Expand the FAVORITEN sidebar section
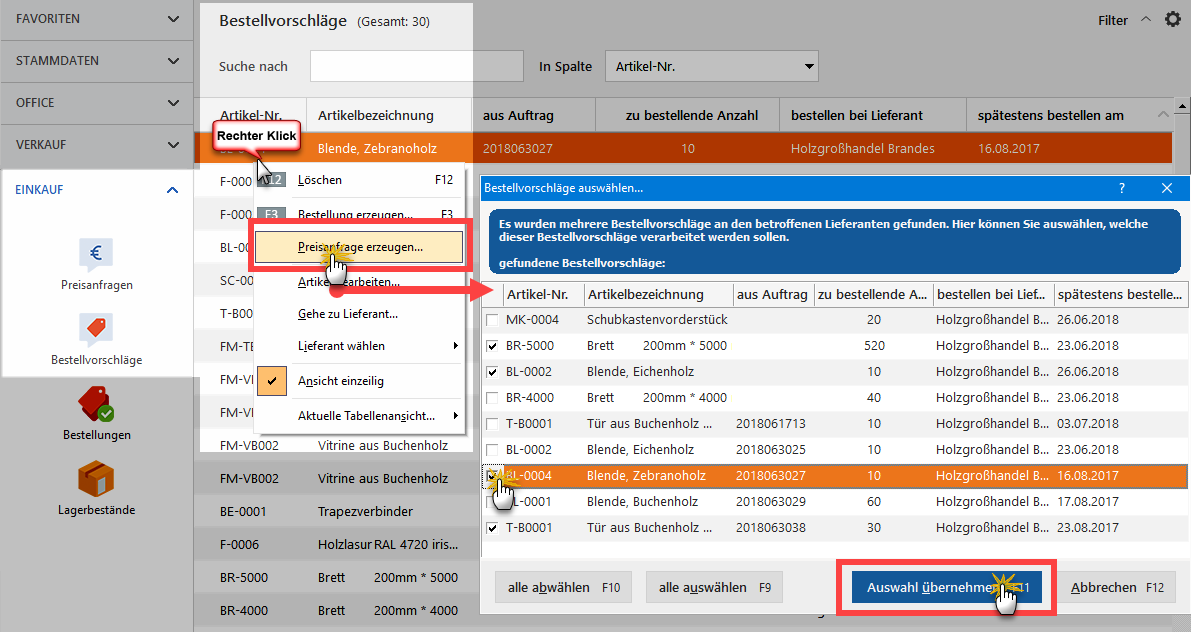Image resolution: width=1191 pixels, height=632 pixels. coord(173,19)
